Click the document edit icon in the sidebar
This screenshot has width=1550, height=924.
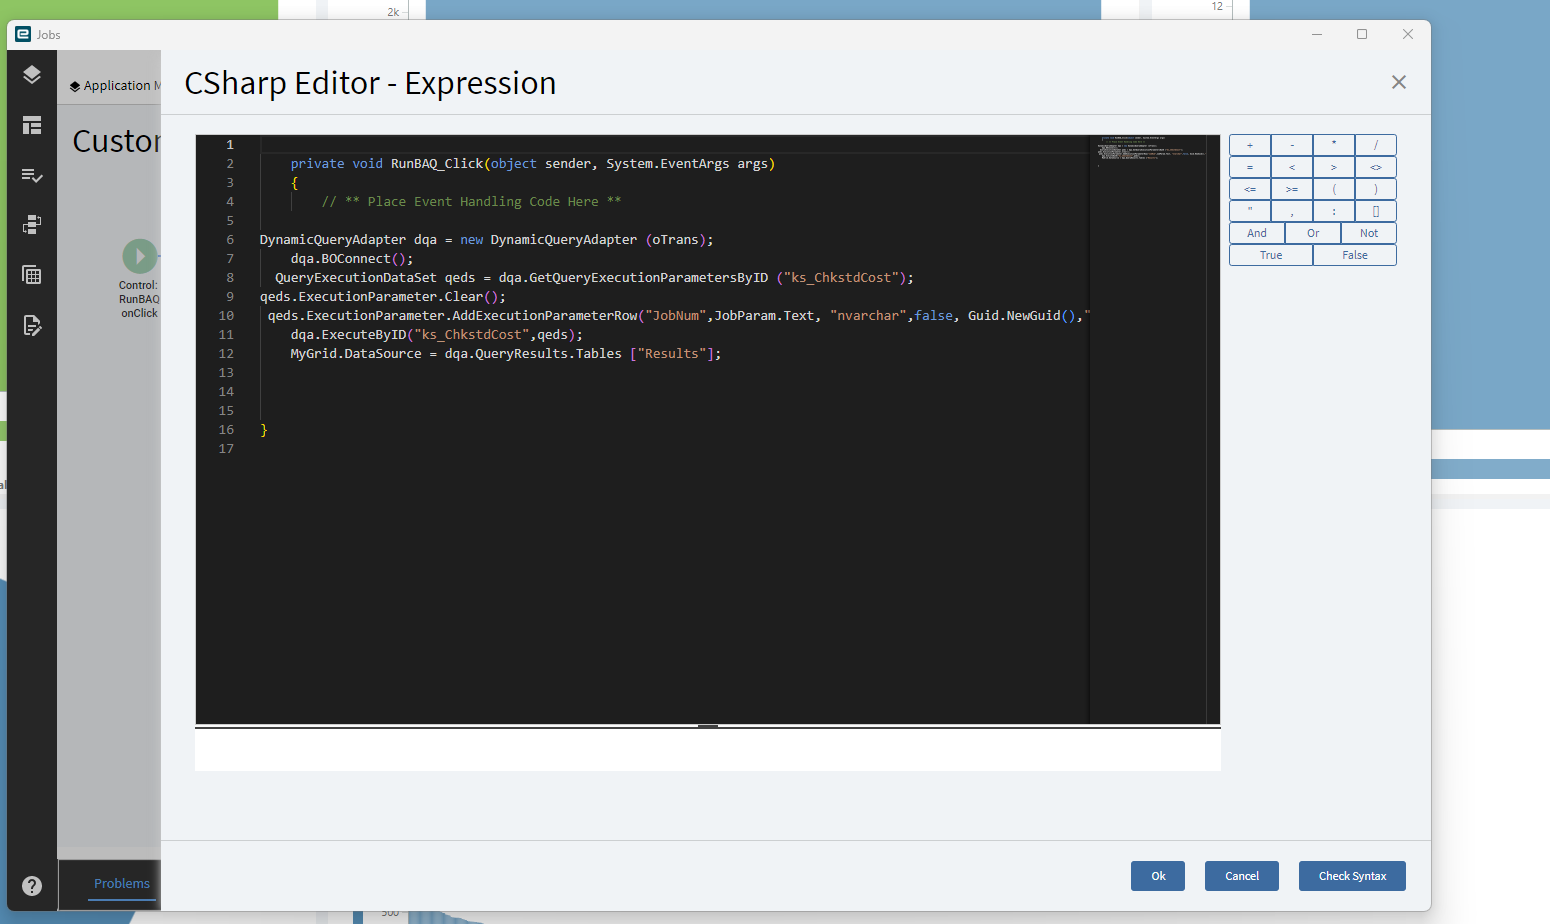[32, 325]
